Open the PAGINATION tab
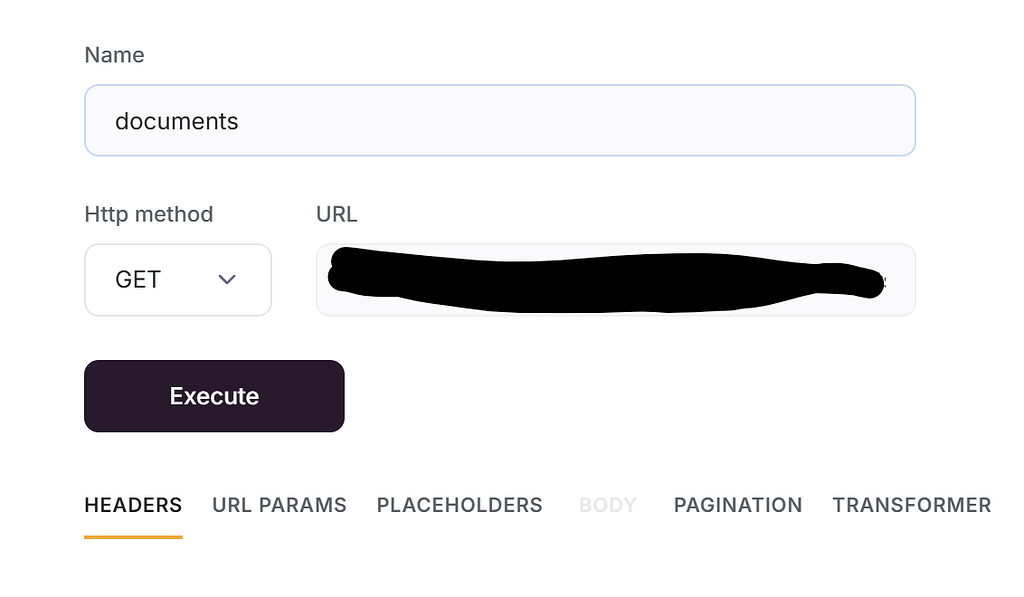The height and width of the screenshot is (597, 1024). 737,505
